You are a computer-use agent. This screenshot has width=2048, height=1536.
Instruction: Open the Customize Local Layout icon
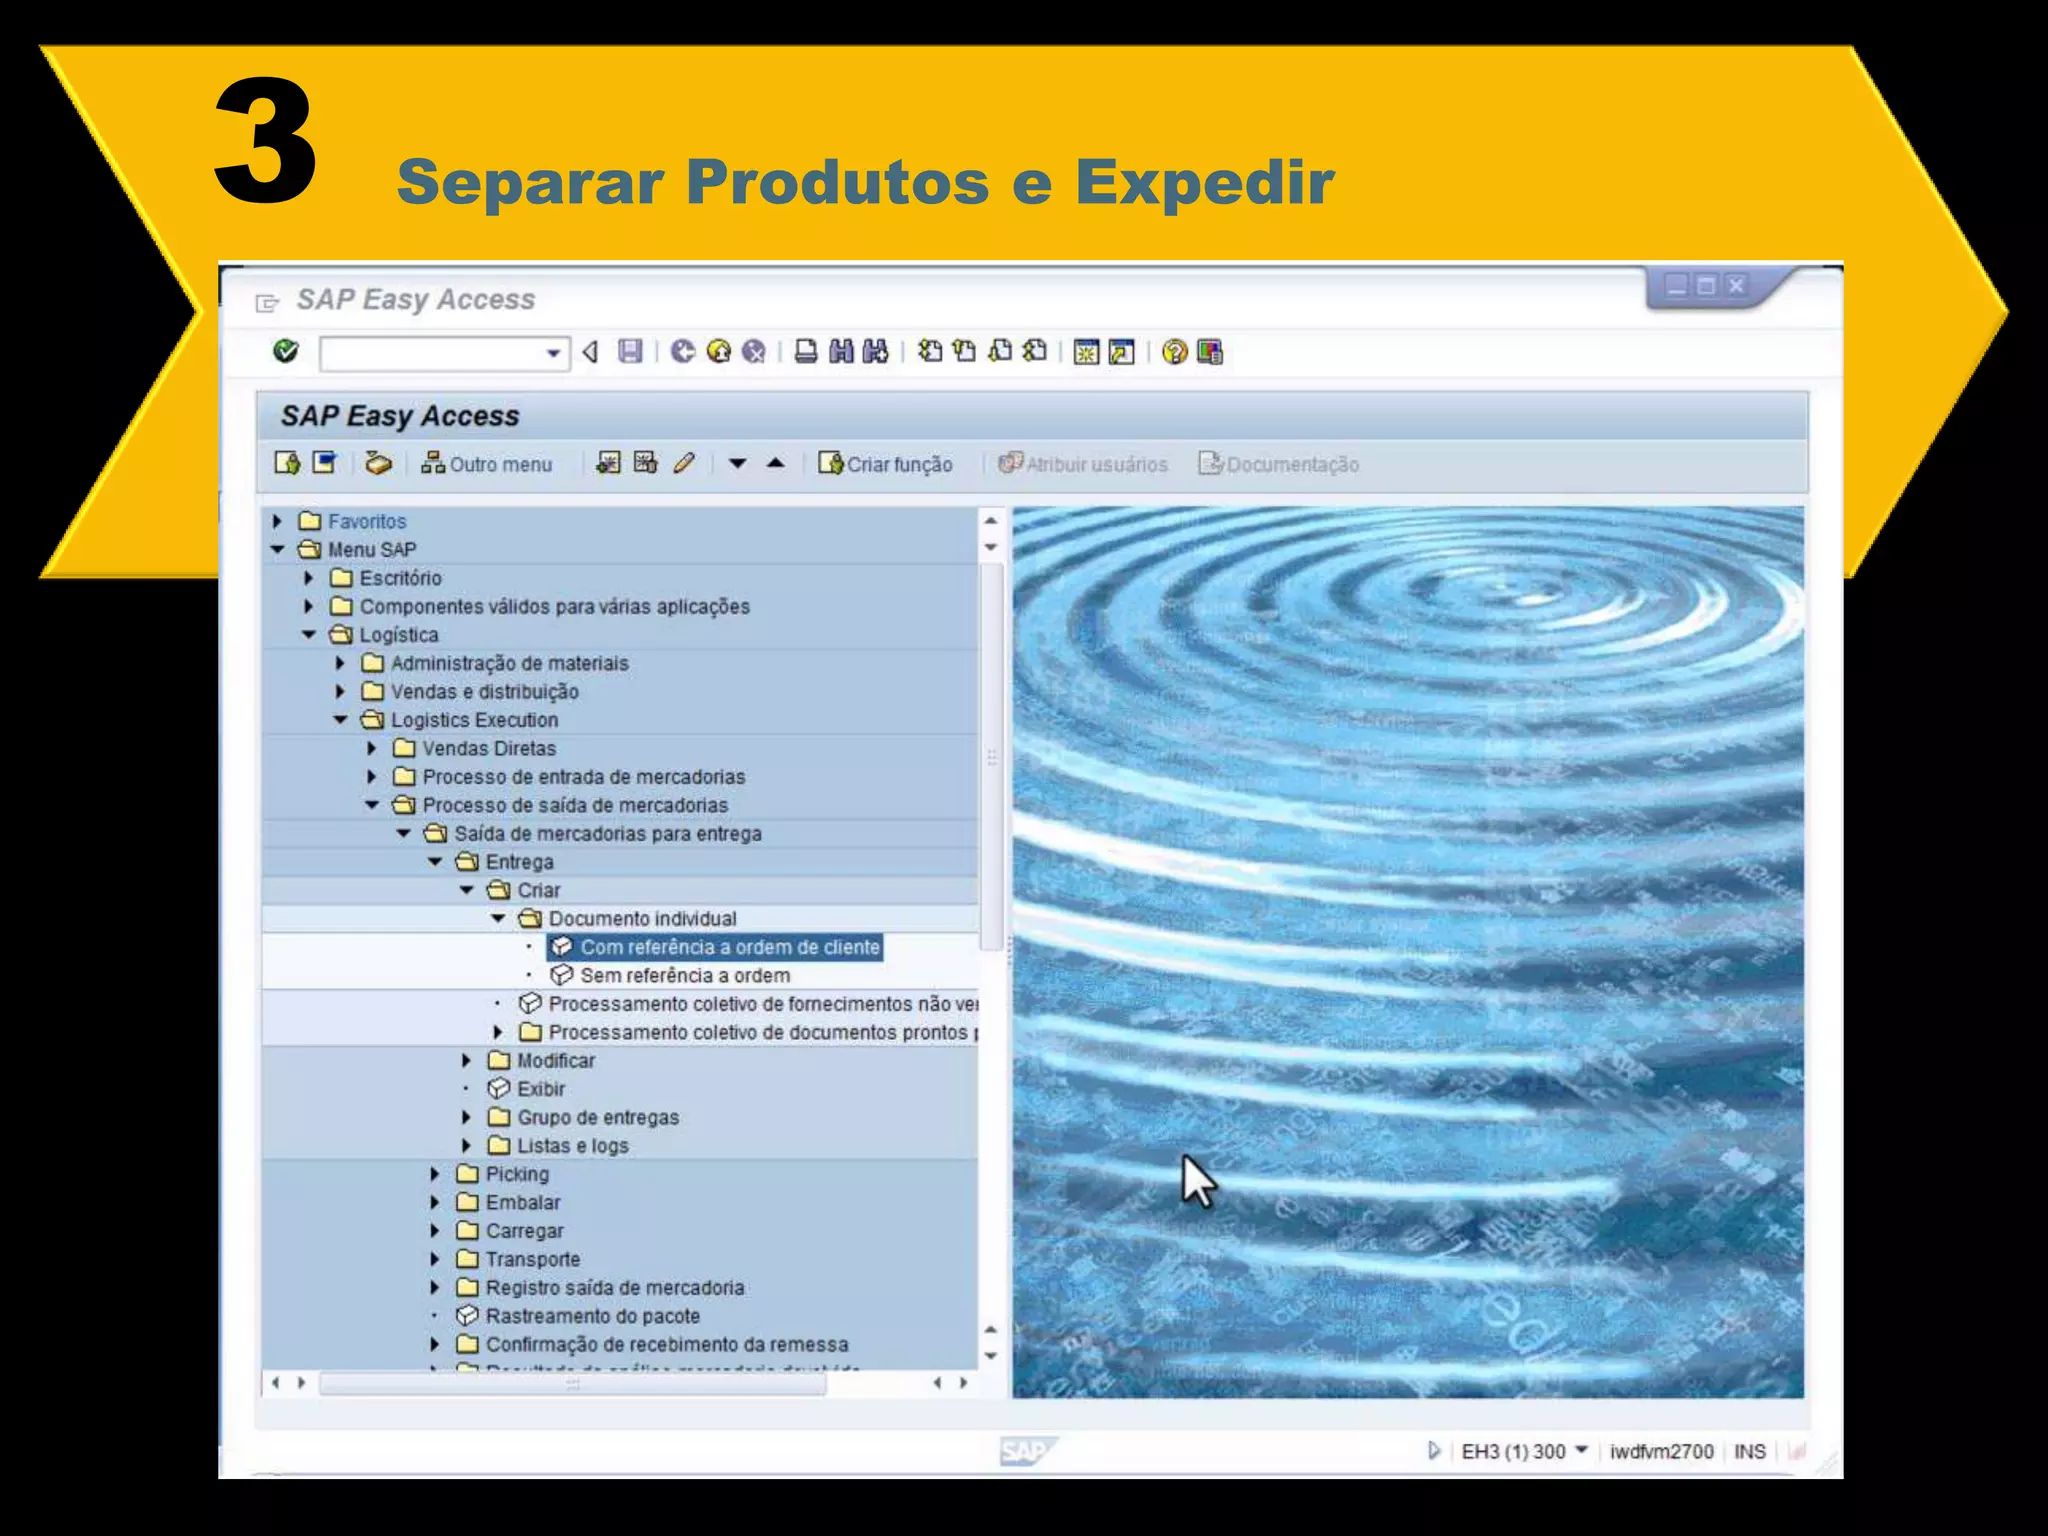click(x=1210, y=352)
